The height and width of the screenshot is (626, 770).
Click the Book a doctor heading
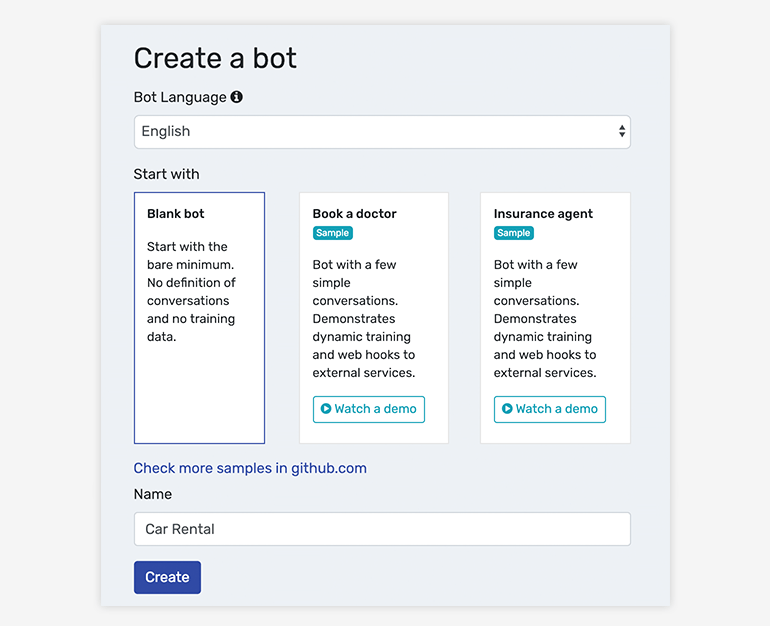[355, 214]
